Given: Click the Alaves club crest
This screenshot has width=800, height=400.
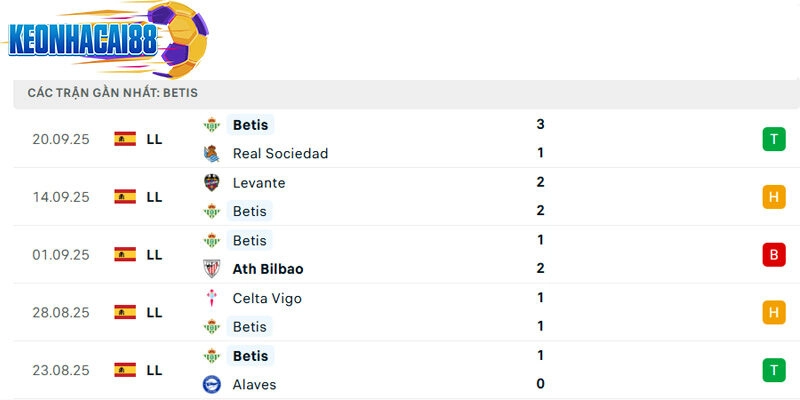Looking at the screenshot, I should point(211,385).
